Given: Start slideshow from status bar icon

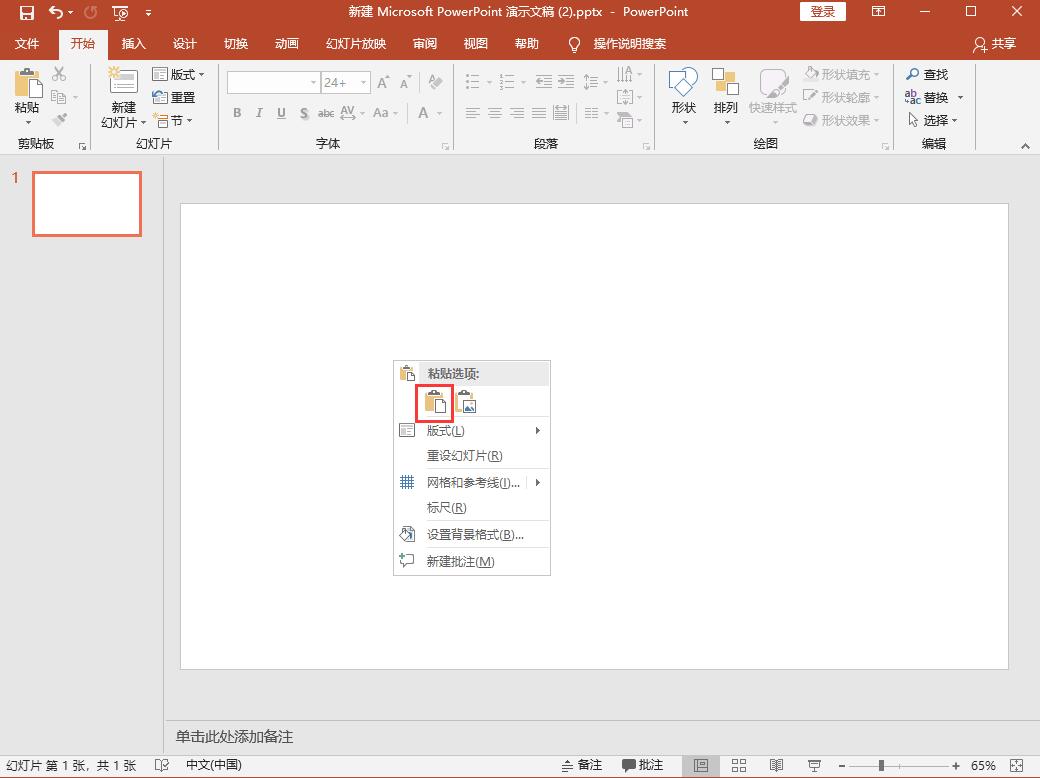Looking at the screenshot, I should click(815, 765).
